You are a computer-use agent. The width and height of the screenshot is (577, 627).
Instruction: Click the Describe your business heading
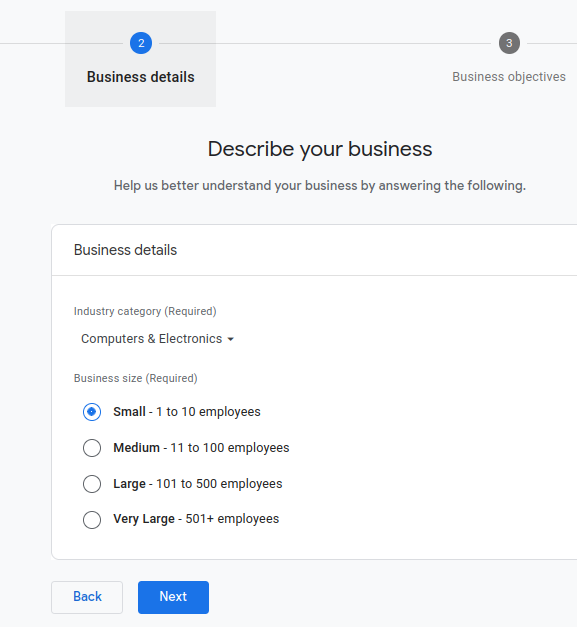pyautogui.click(x=320, y=150)
